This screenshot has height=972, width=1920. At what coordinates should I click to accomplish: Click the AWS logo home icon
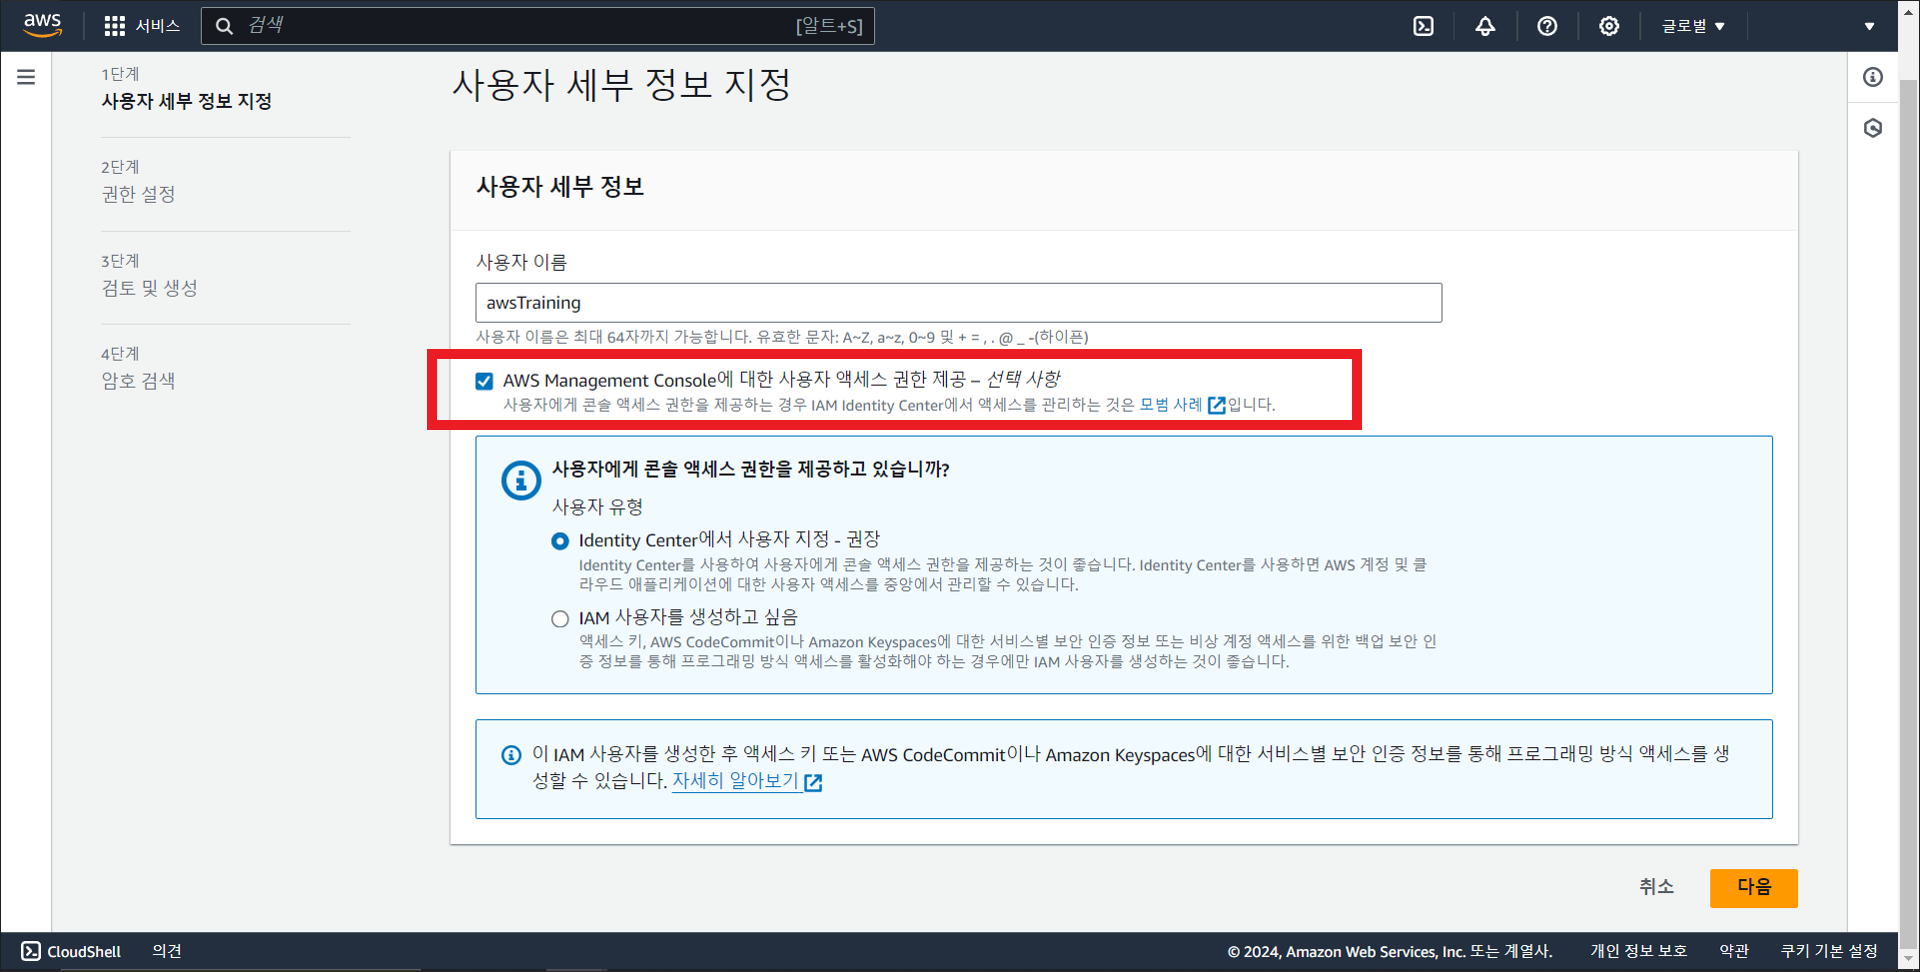point(43,25)
